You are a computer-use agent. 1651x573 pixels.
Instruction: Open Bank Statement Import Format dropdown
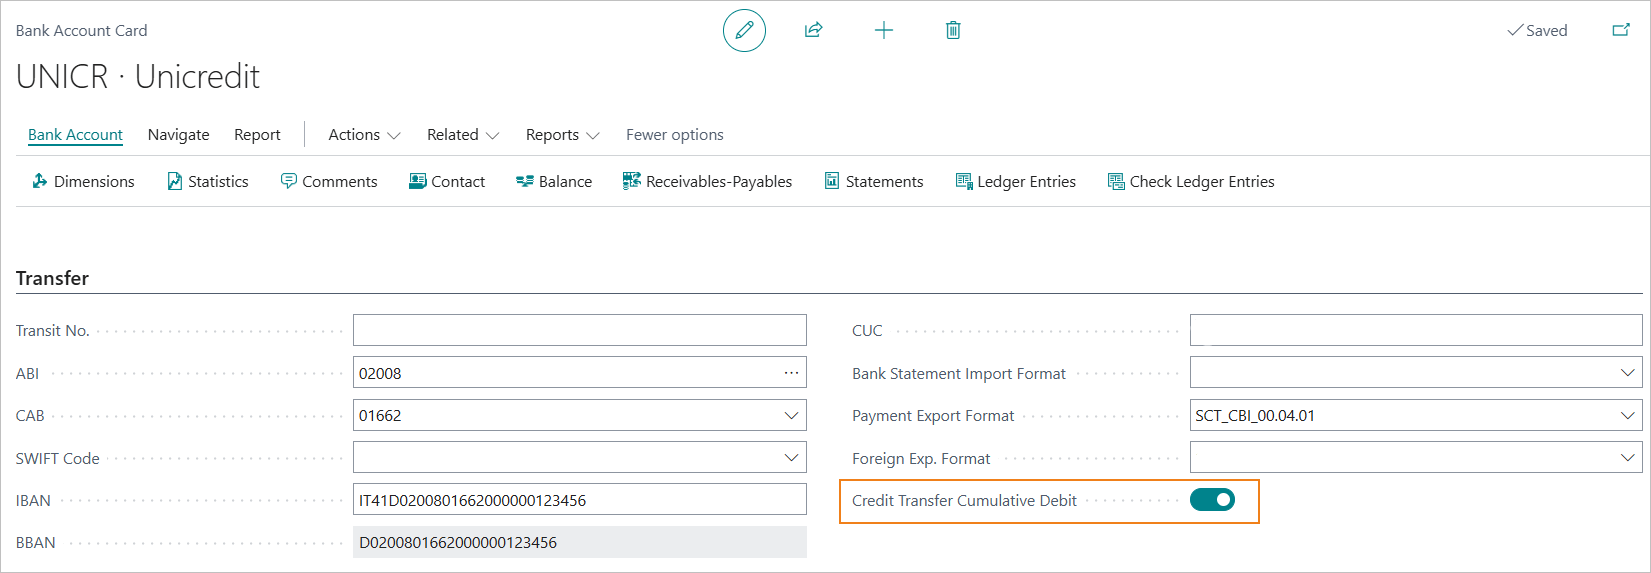(1627, 373)
